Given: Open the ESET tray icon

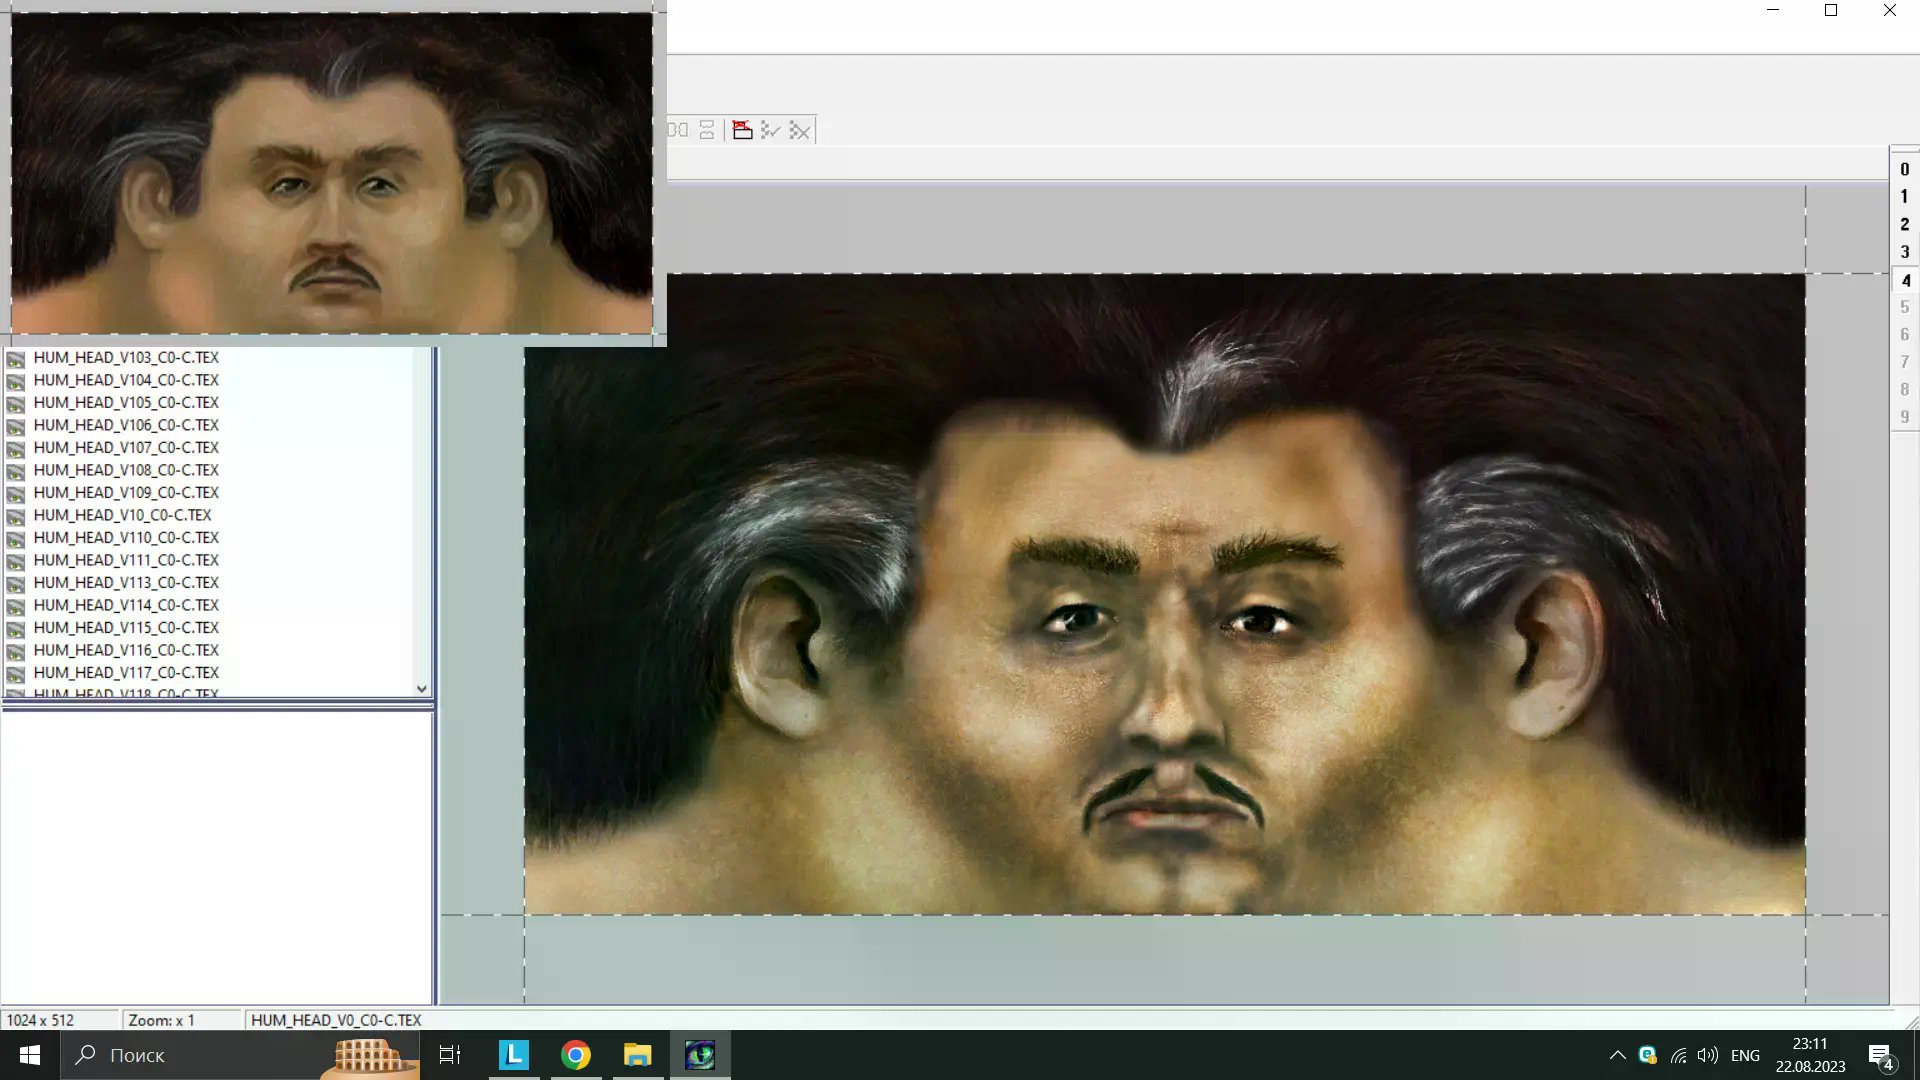Looking at the screenshot, I should click(1647, 1055).
